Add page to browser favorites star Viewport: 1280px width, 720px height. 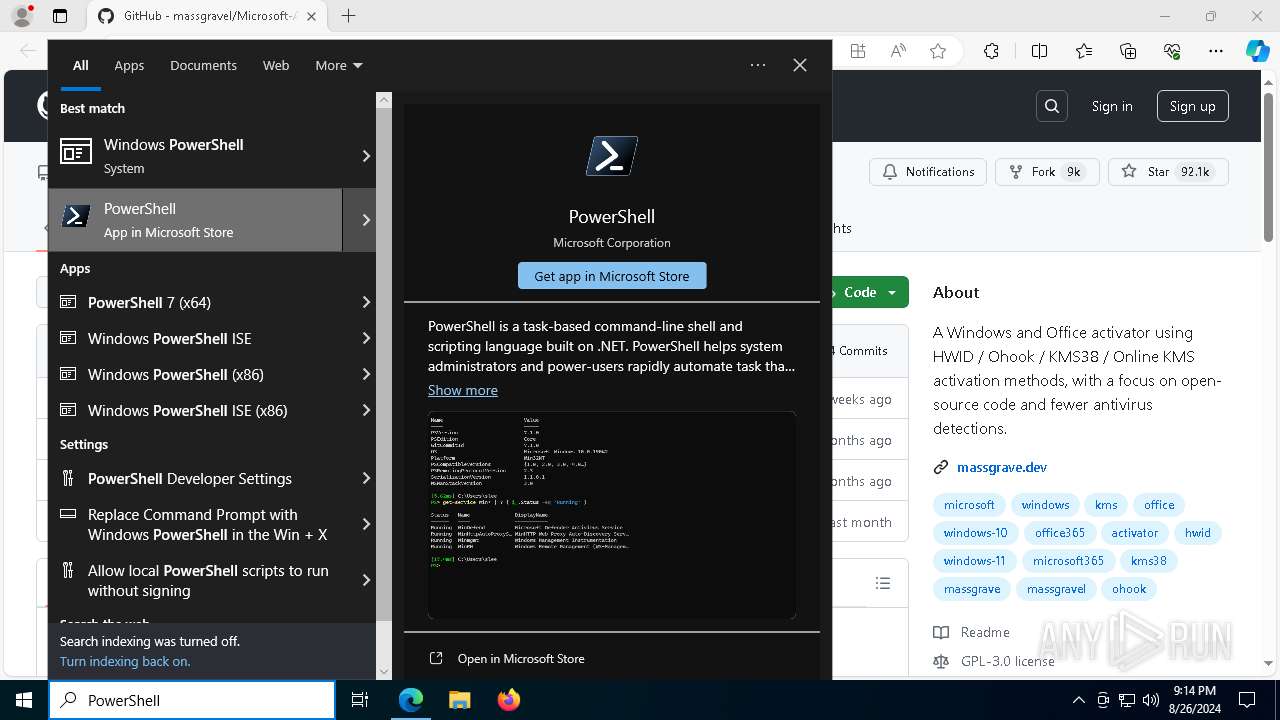pos(938,51)
